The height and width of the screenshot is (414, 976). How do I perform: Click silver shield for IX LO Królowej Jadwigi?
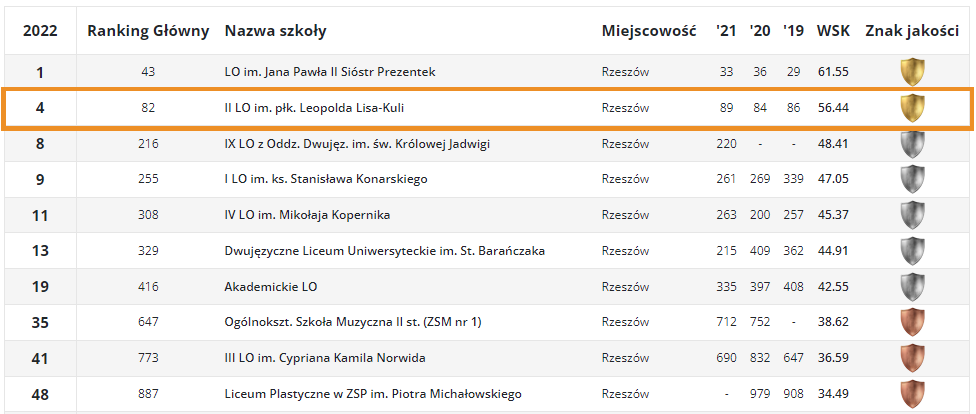tap(913, 144)
